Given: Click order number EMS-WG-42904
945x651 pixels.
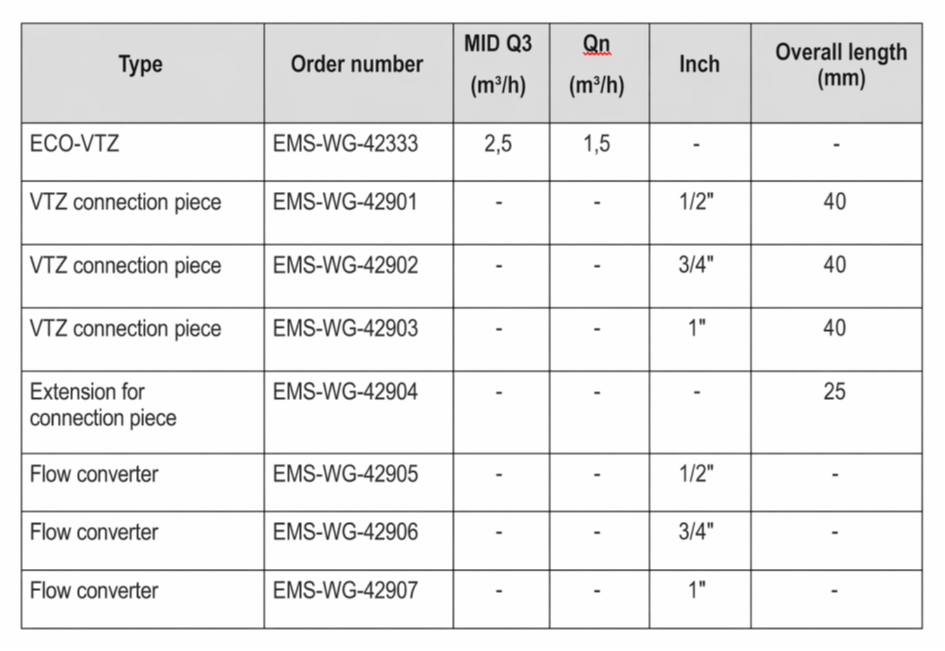Looking at the screenshot, I should (345, 392).
